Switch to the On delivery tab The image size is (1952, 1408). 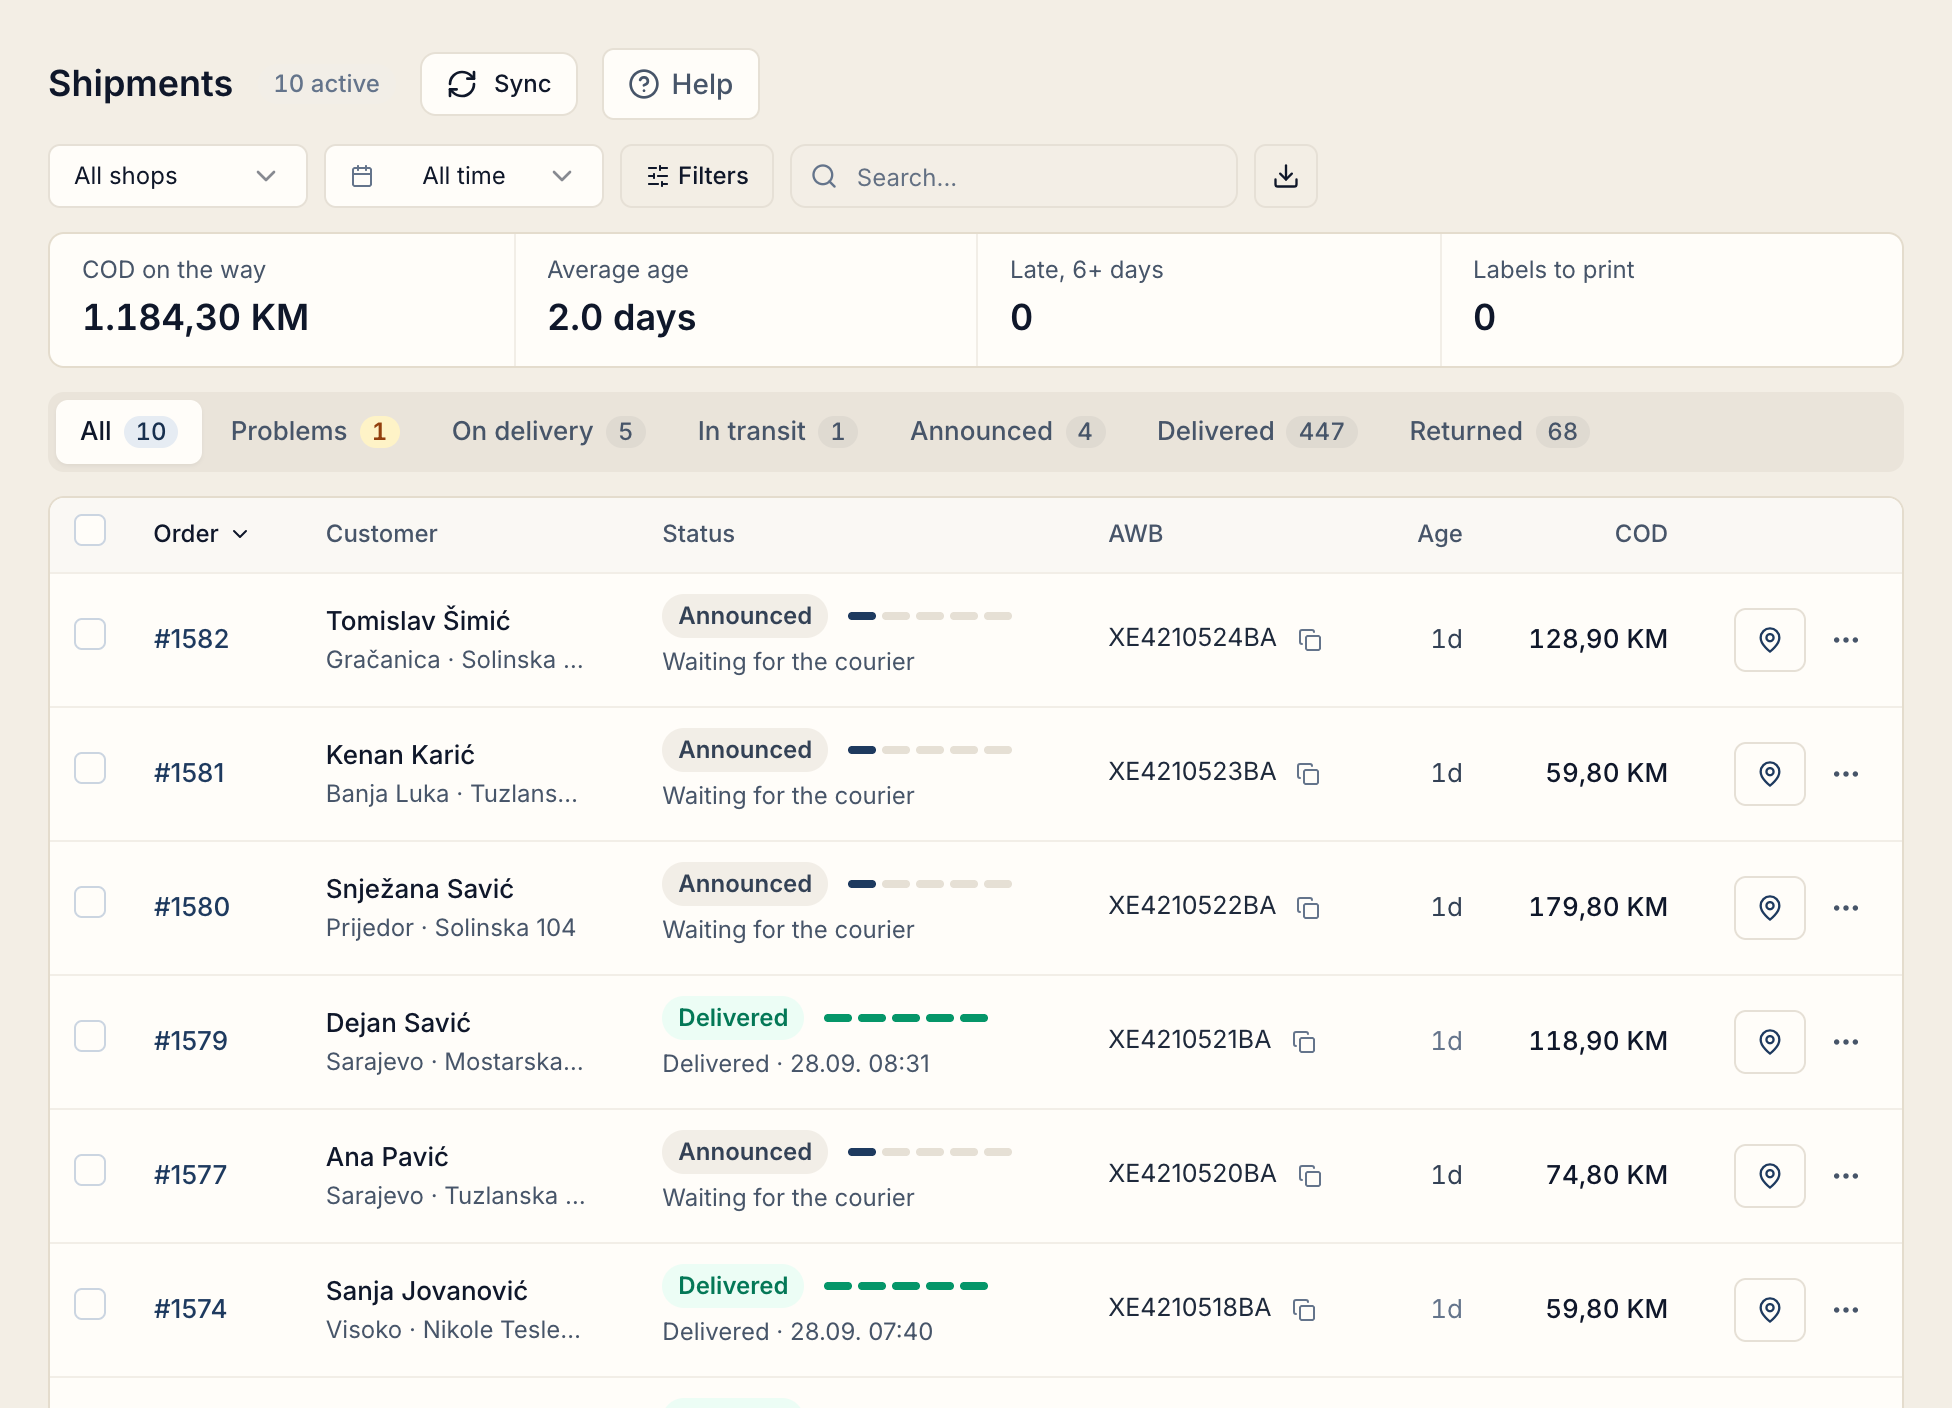548,432
